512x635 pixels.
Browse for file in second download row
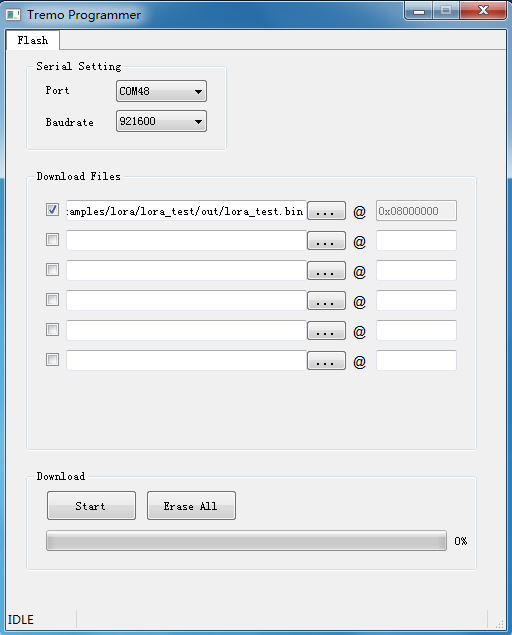(x=326, y=241)
